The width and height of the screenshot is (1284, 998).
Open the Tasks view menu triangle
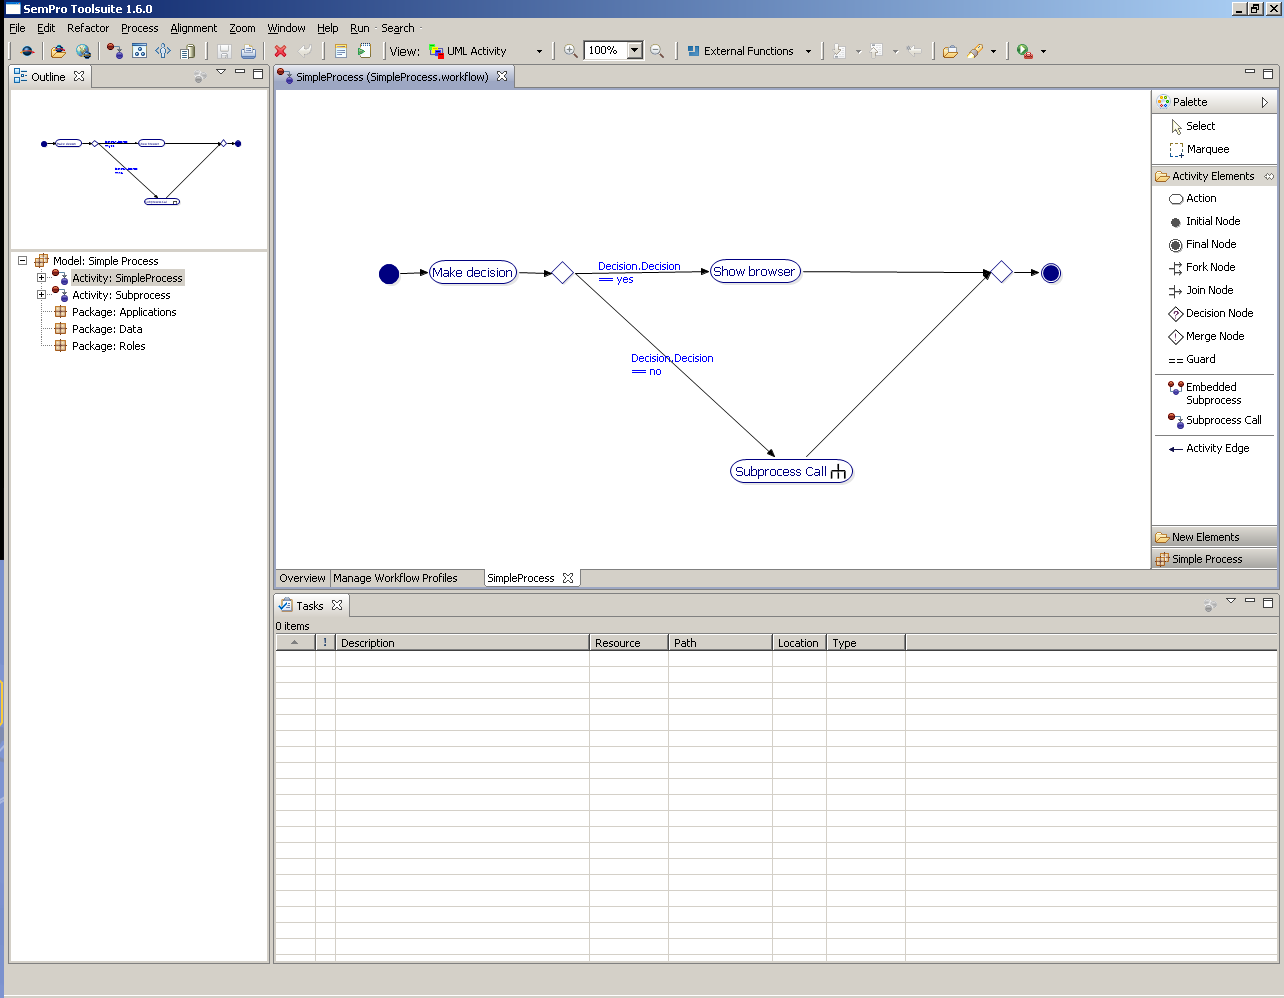1231,601
